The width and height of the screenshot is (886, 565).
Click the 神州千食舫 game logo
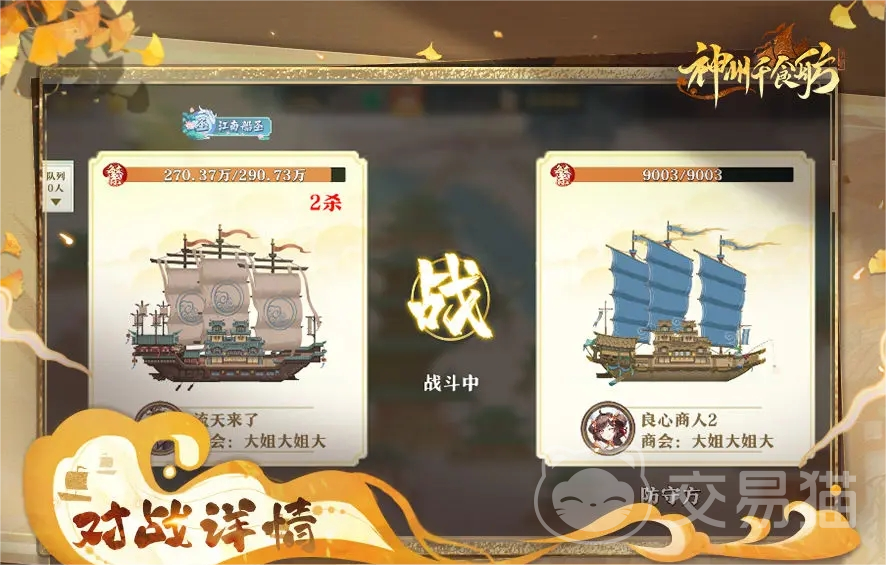tap(758, 68)
